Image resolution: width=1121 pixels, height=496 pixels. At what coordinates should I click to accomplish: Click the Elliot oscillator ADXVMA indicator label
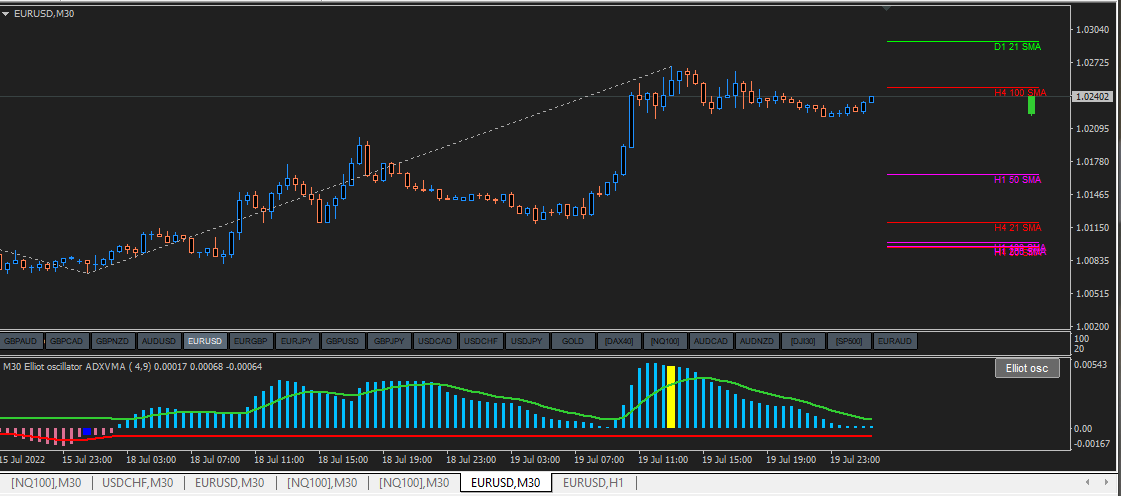coord(133,367)
